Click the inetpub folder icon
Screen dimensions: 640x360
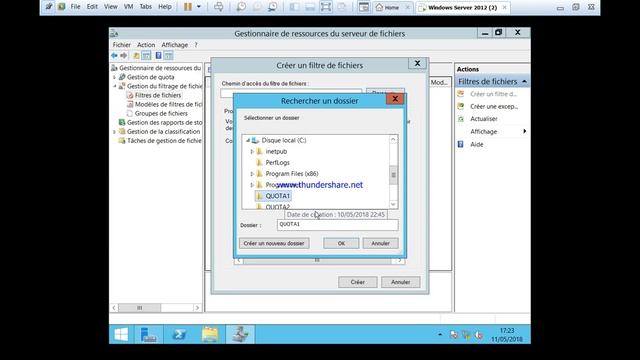pyautogui.click(x=260, y=151)
